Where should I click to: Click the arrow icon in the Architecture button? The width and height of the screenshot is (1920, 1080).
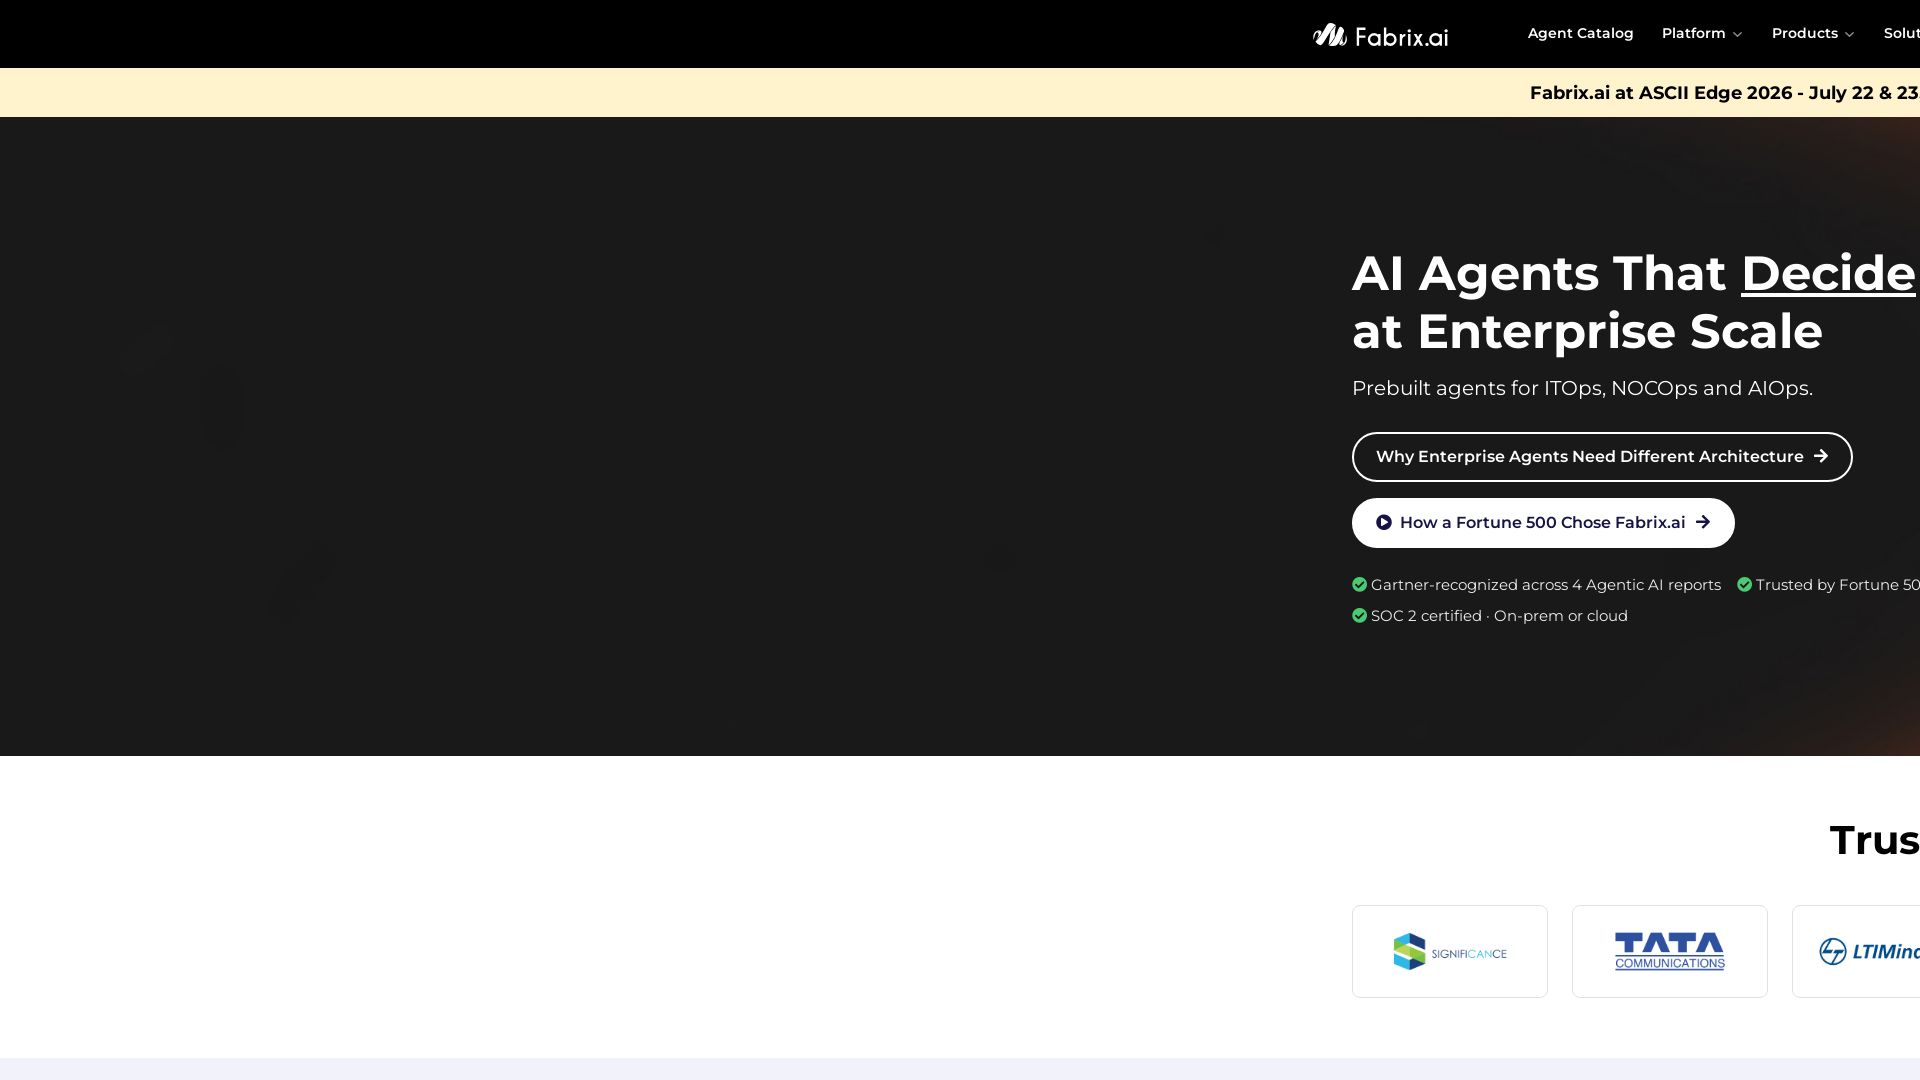[x=1821, y=456]
